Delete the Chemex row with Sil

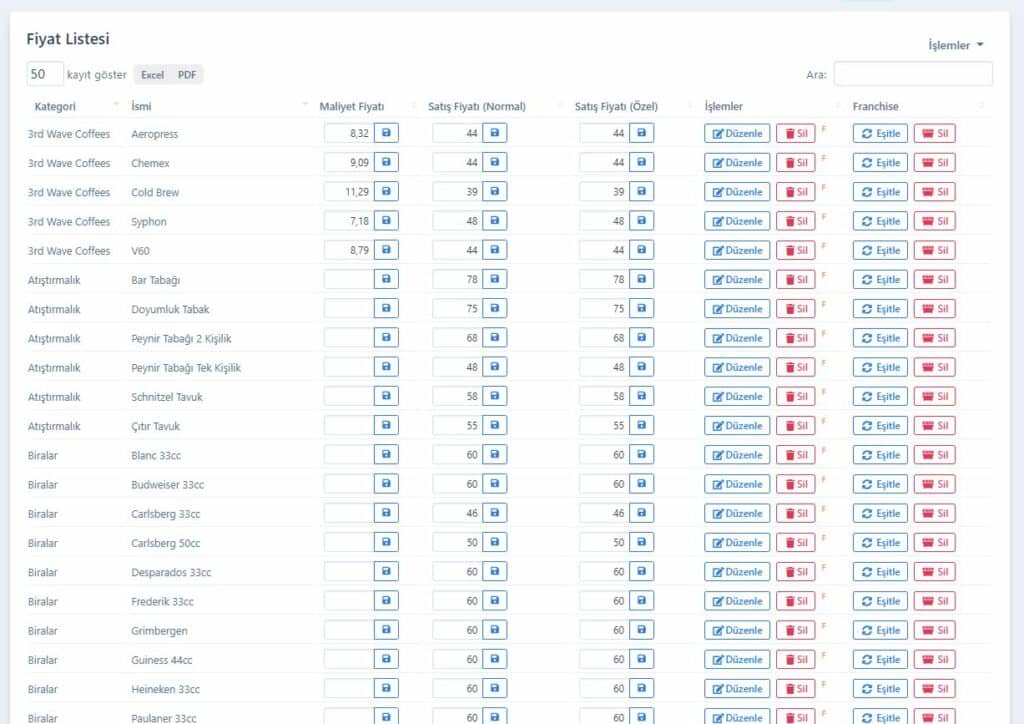(x=795, y=163)
